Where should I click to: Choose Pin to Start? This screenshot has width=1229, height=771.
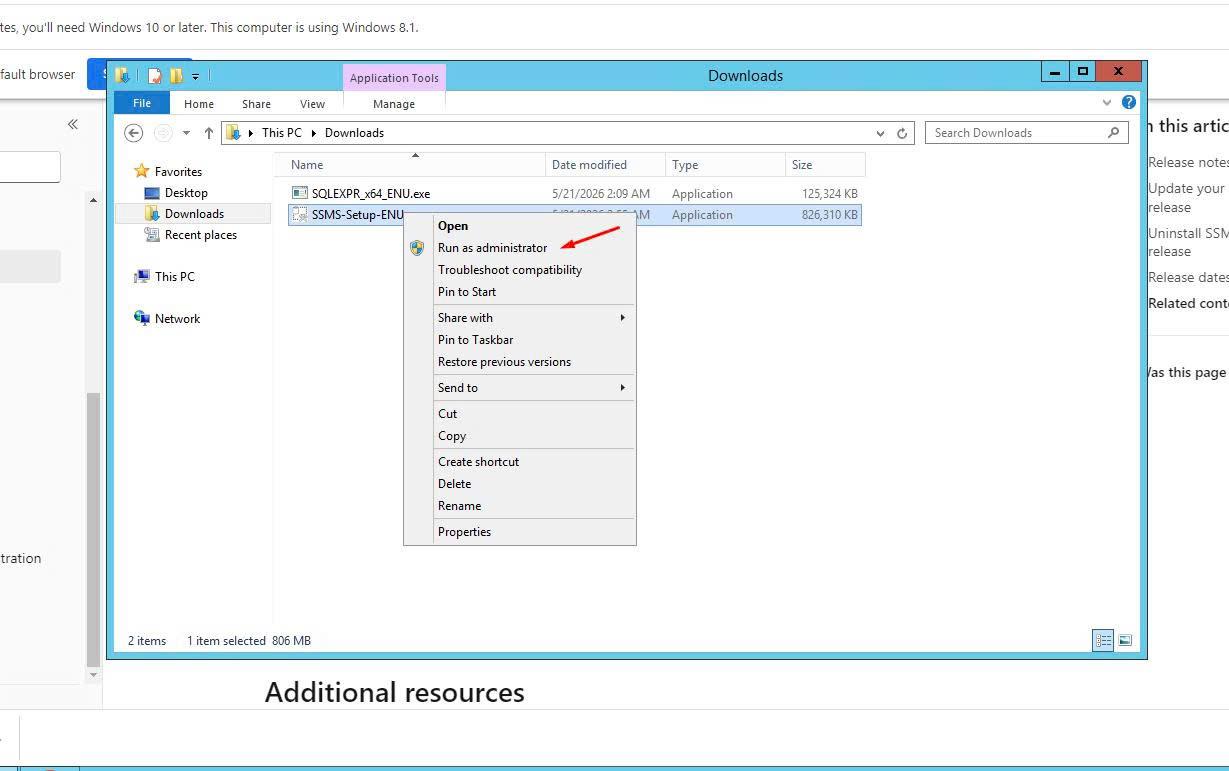(x=467, y=292)
